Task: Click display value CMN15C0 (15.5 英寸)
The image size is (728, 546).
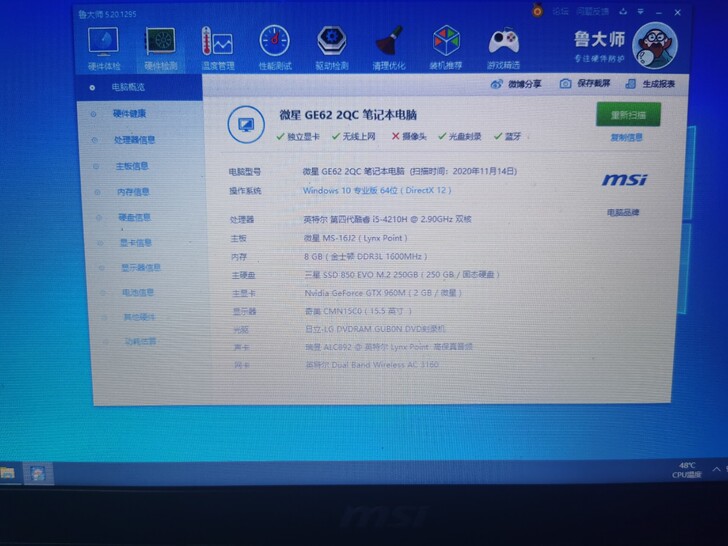Action: tap(358, 311)
